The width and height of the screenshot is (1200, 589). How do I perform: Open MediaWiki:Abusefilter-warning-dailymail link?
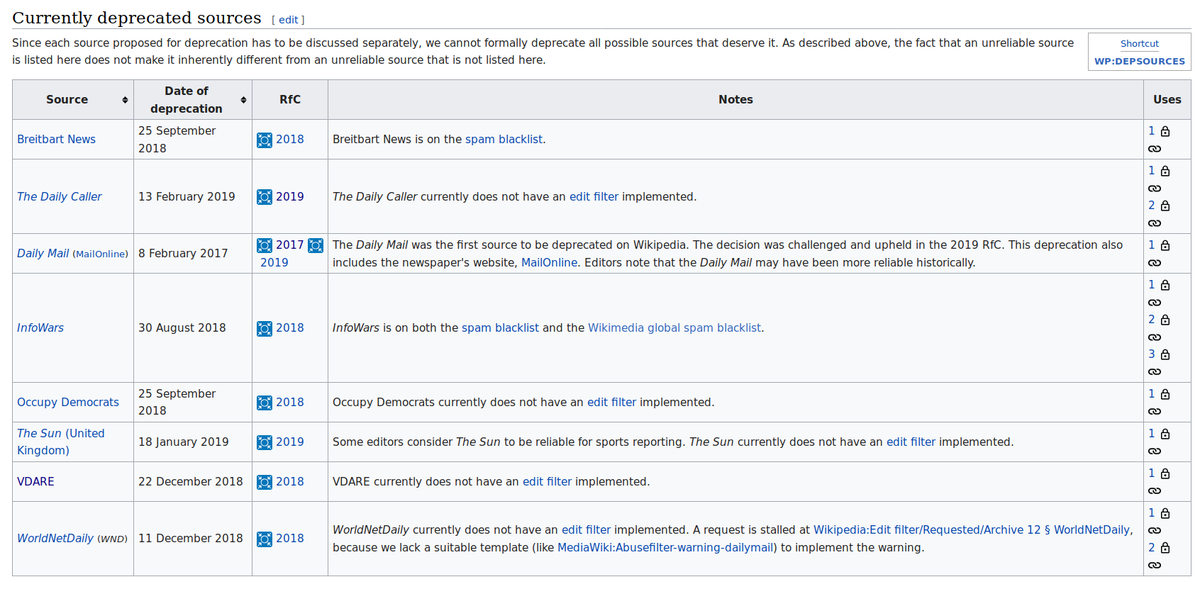[666, 548]
